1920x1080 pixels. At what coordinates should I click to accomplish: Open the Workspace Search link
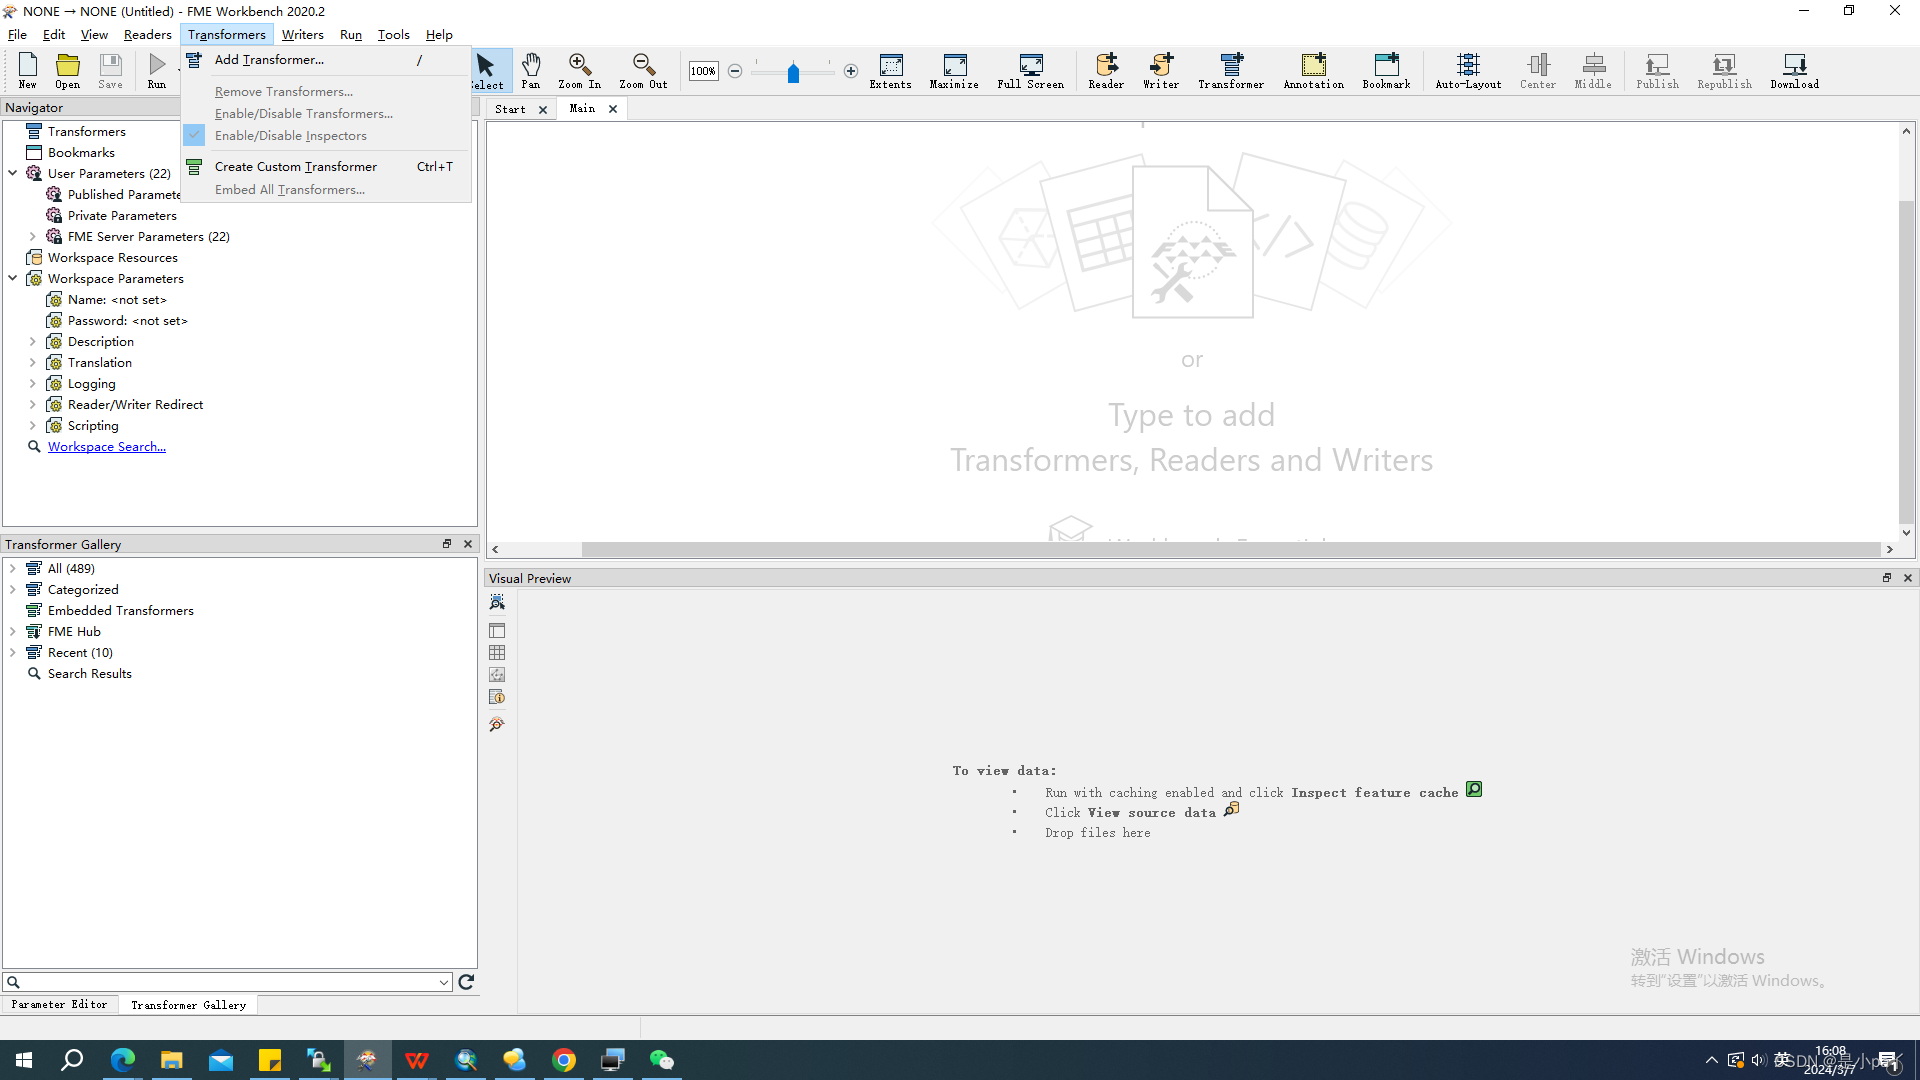[x=107, y=447]
